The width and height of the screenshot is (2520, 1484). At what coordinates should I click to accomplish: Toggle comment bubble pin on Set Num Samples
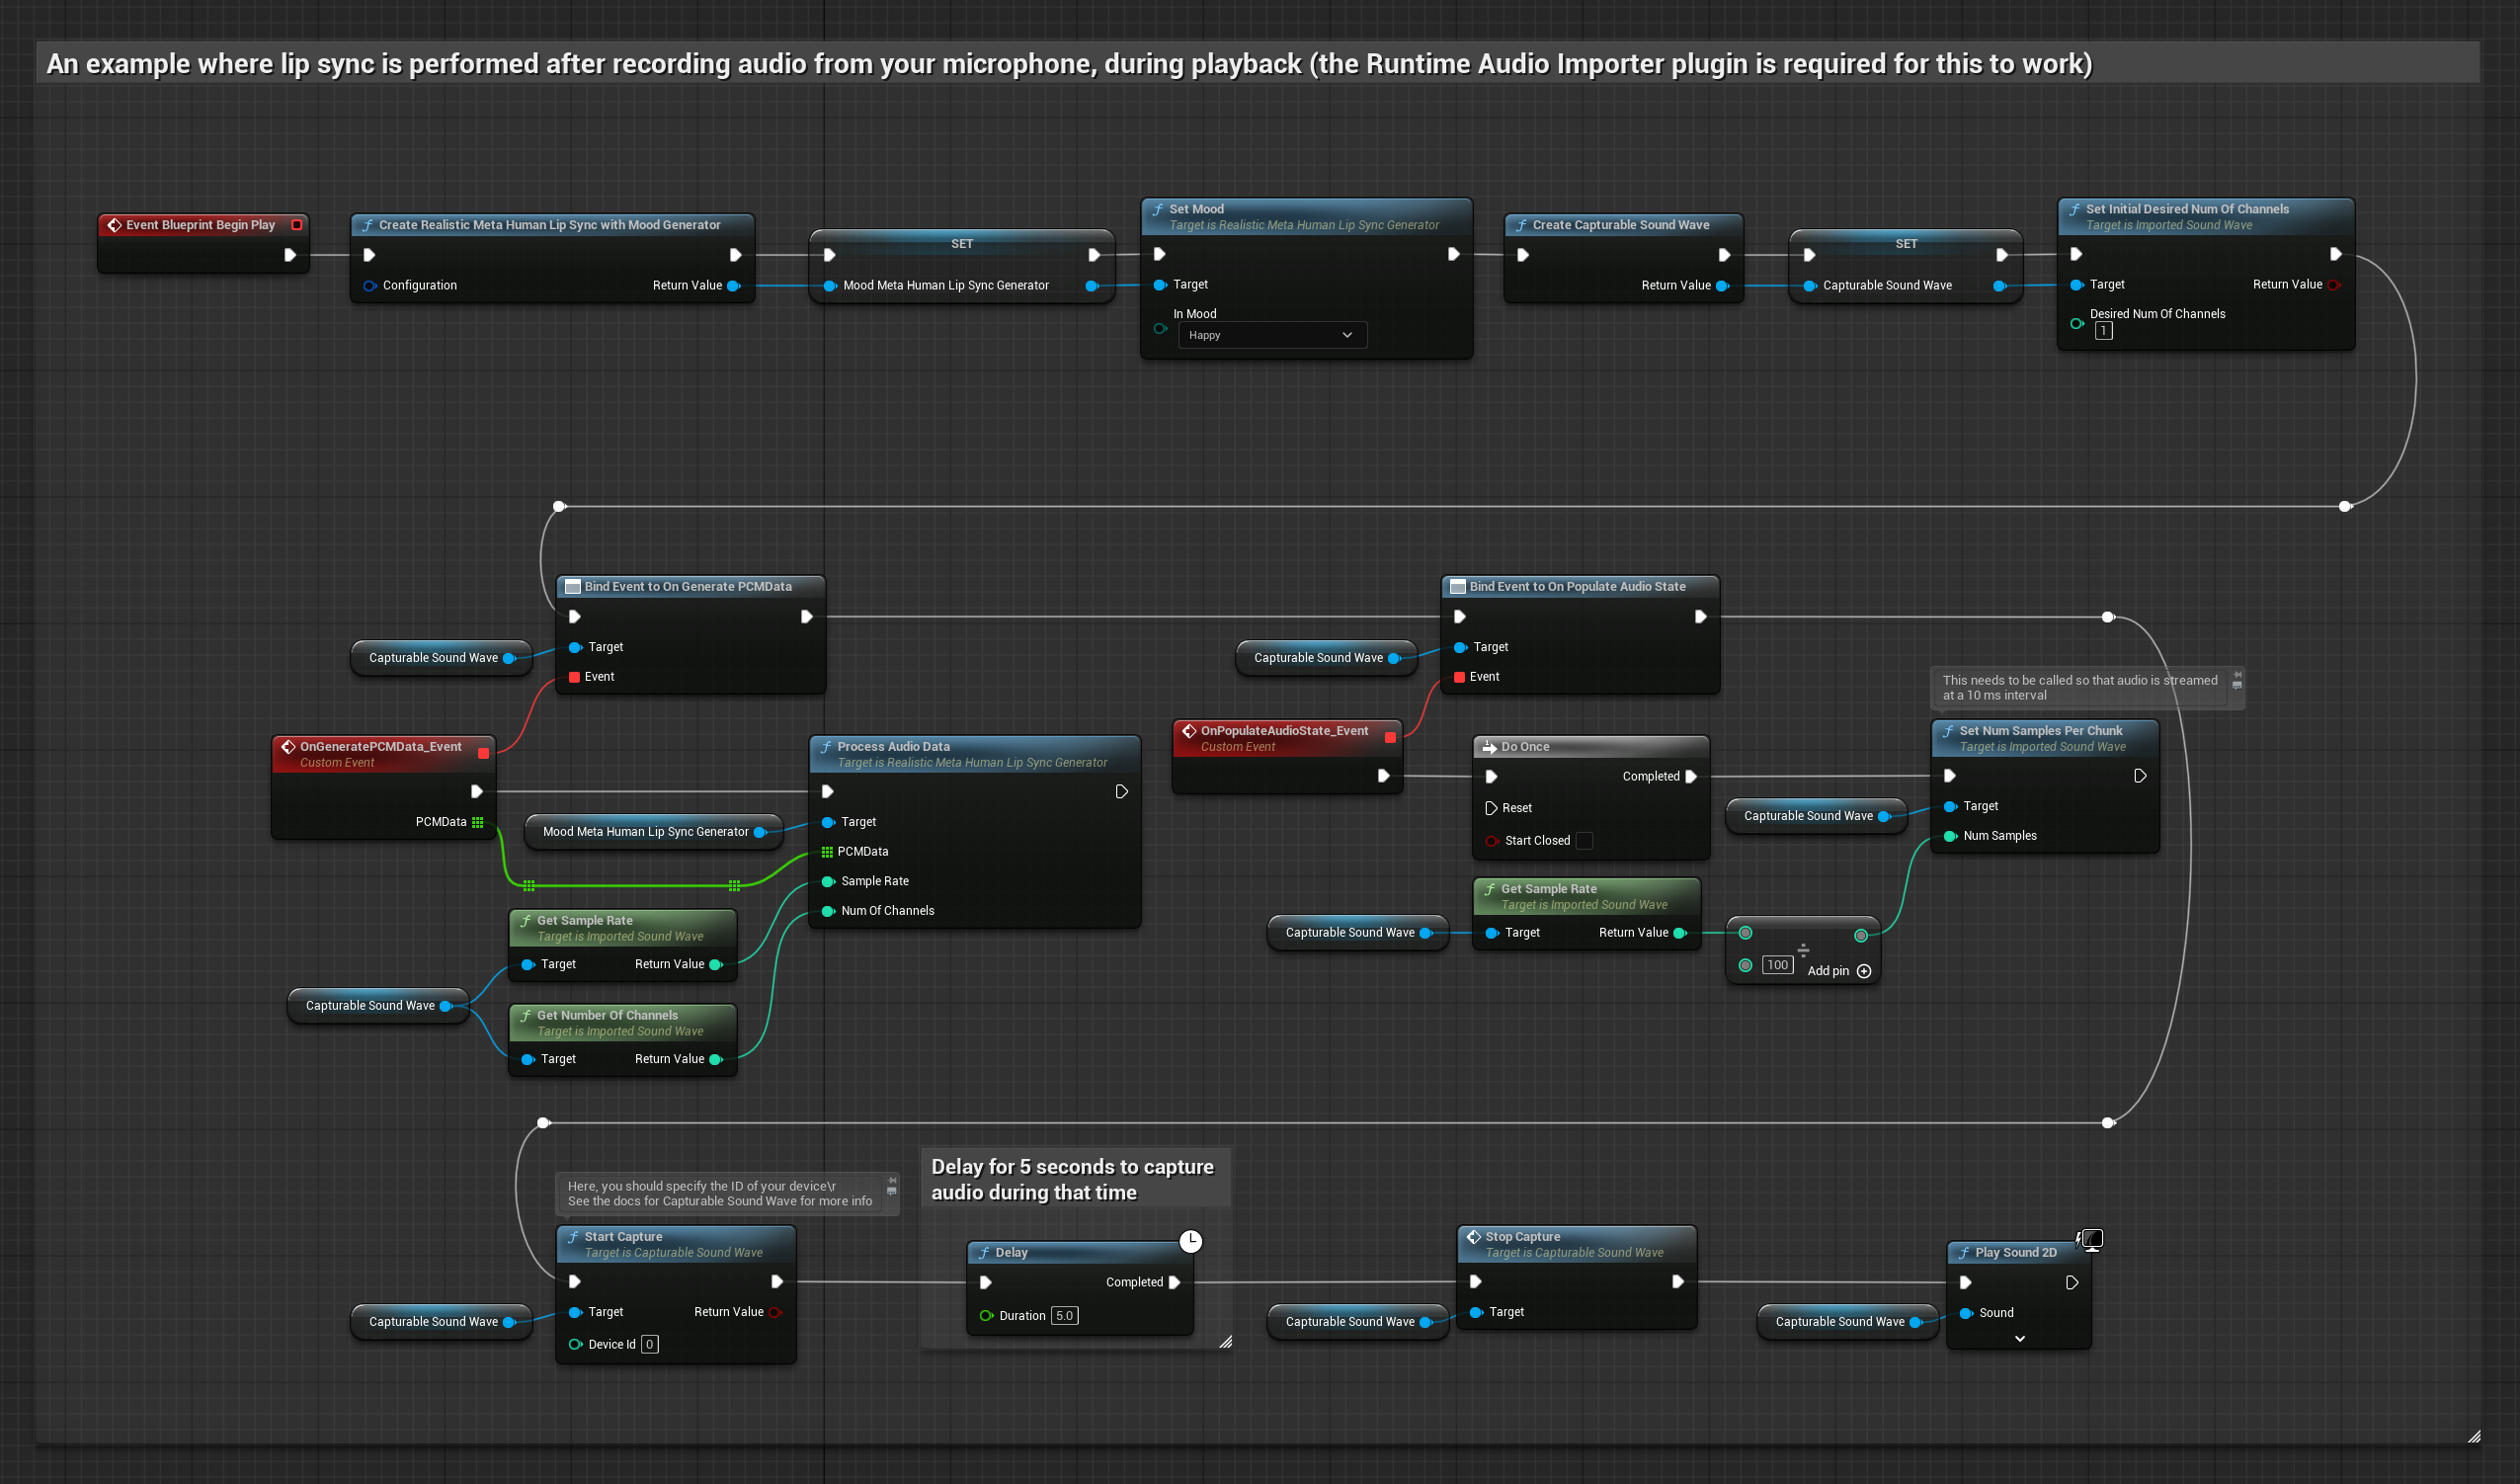[x=2237, y=676]
